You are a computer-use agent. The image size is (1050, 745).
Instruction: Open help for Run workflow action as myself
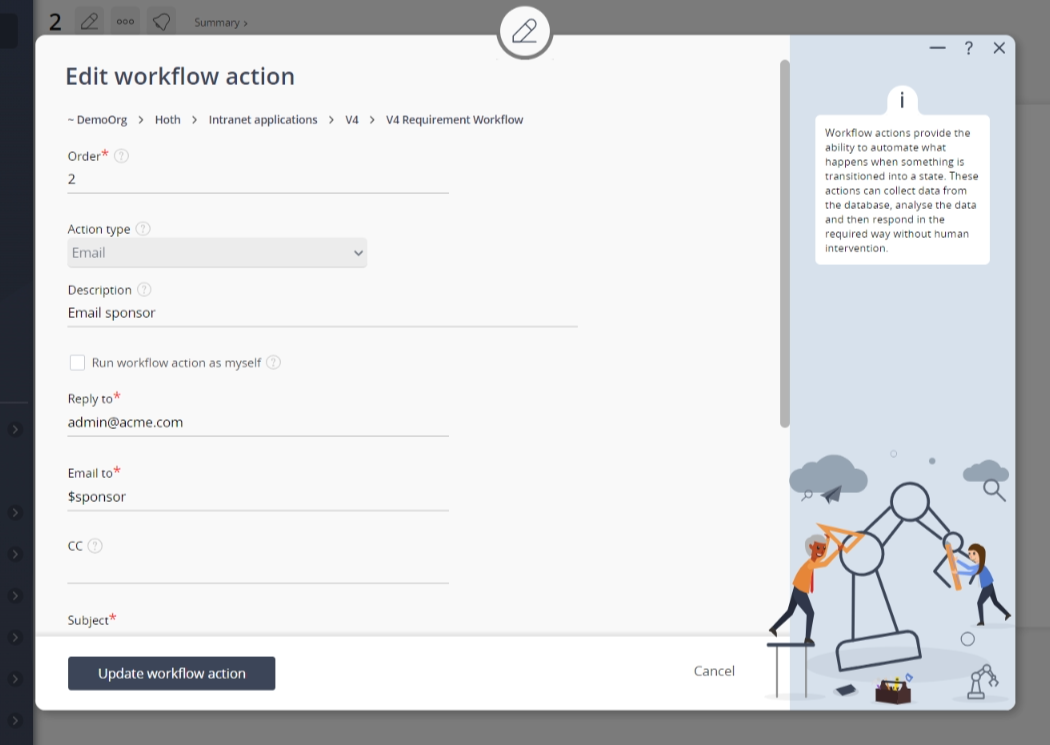click(273, 363)
